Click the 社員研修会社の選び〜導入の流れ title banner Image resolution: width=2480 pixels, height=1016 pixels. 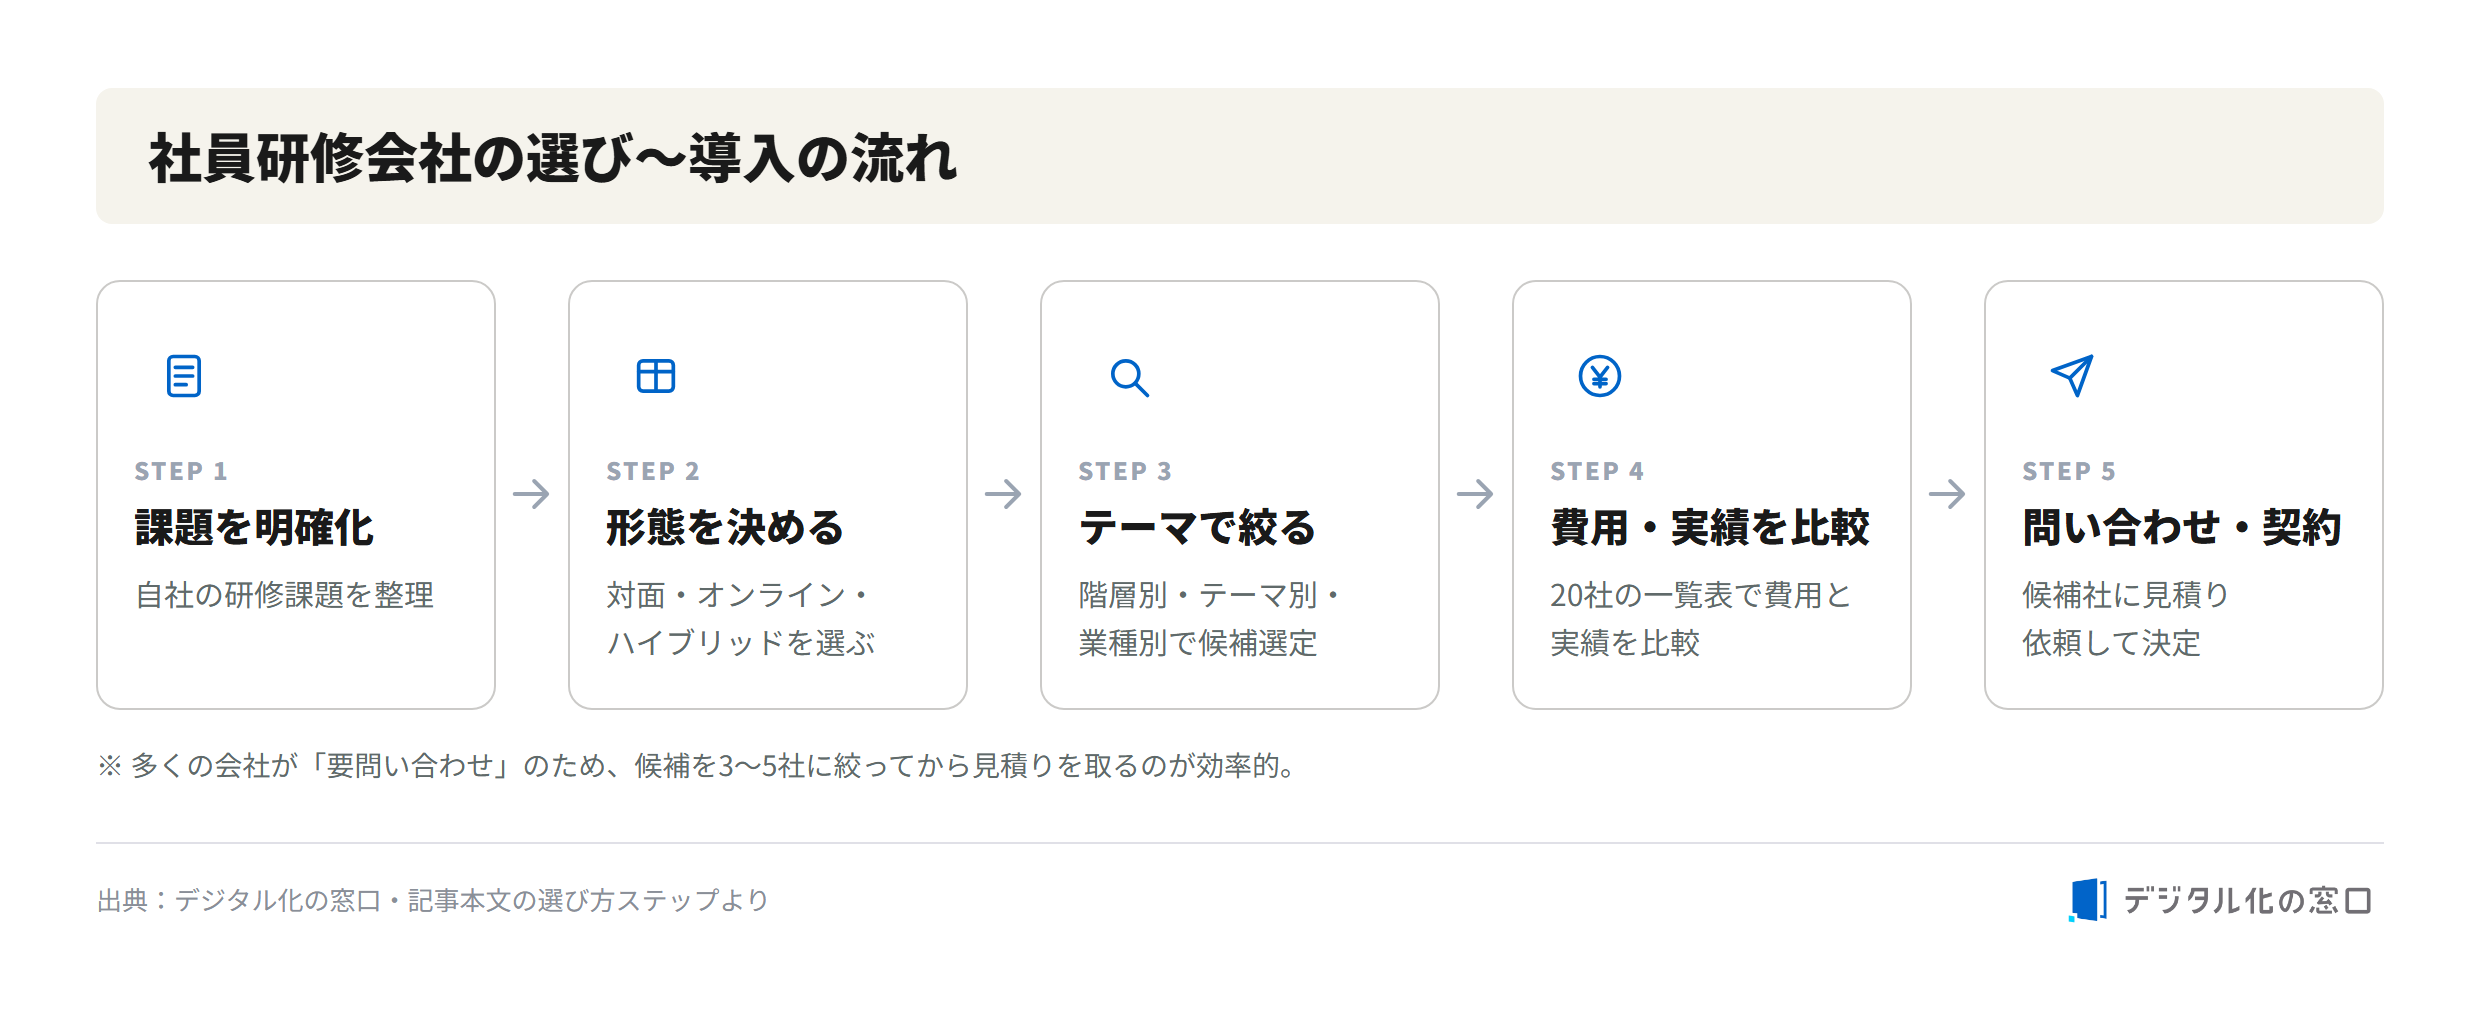(x=1240, y=156)
